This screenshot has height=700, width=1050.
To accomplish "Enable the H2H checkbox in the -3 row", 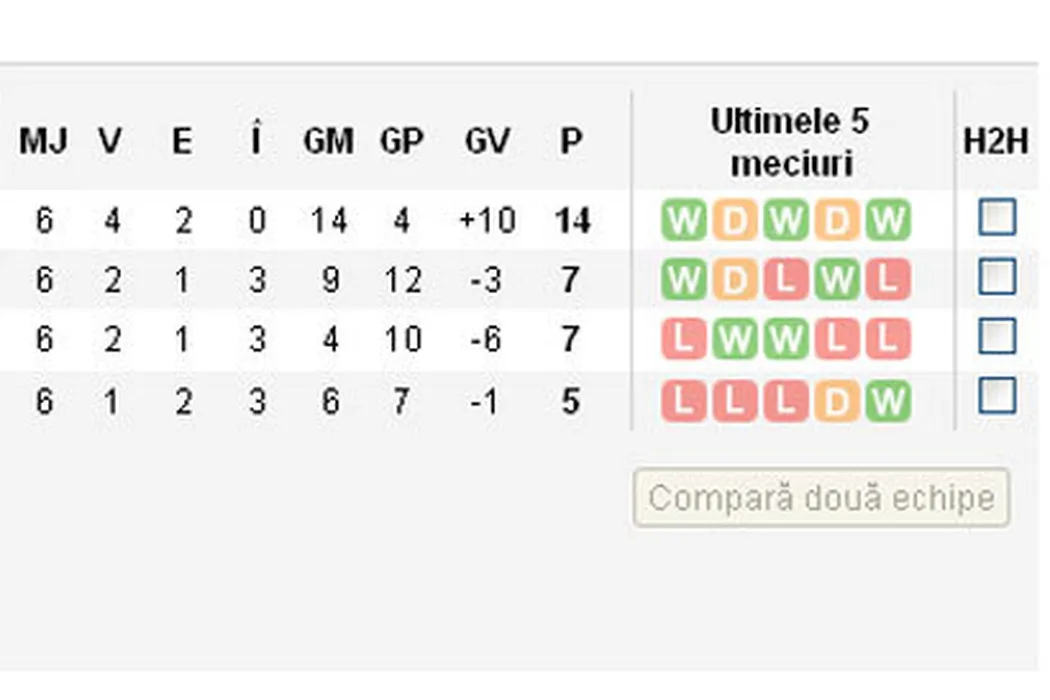I will tap(997, 277).
